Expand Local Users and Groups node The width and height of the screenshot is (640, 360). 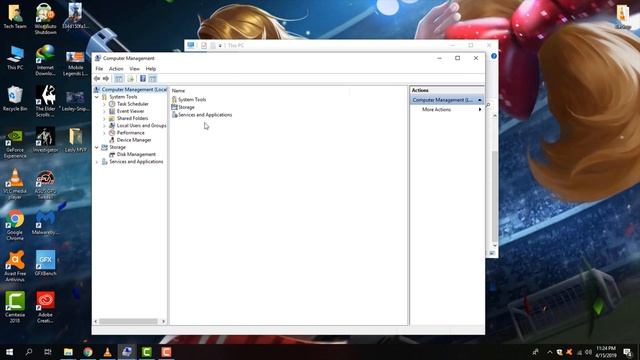pyautogui.click(x=104, y=126)
